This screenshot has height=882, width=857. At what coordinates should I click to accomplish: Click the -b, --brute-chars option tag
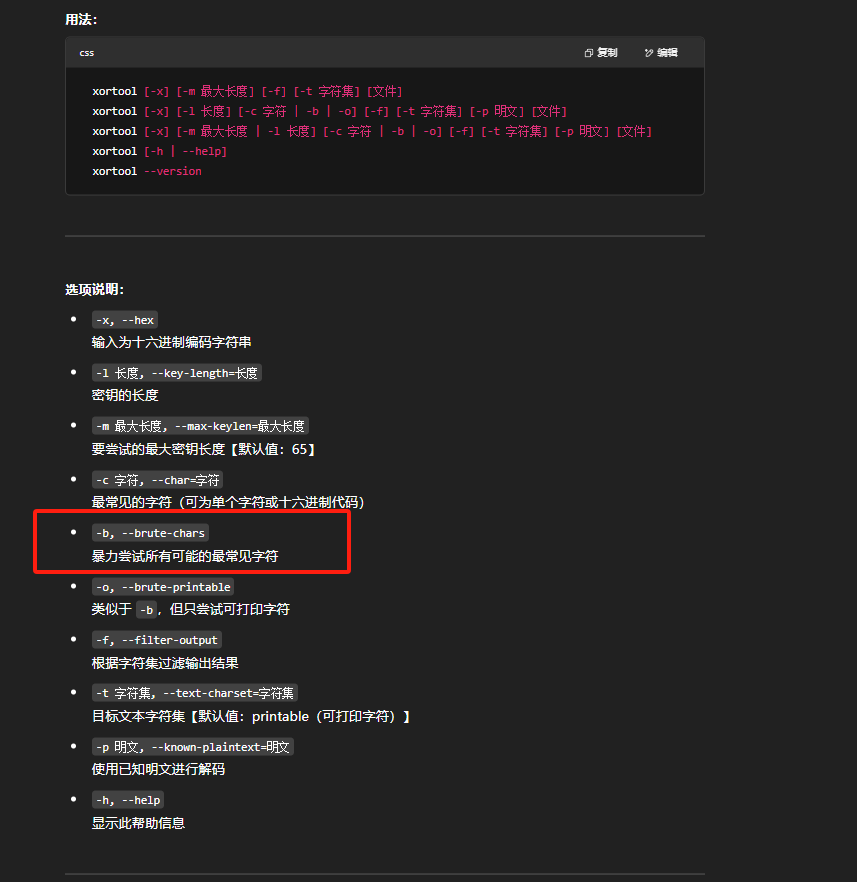tap(150, 533)
